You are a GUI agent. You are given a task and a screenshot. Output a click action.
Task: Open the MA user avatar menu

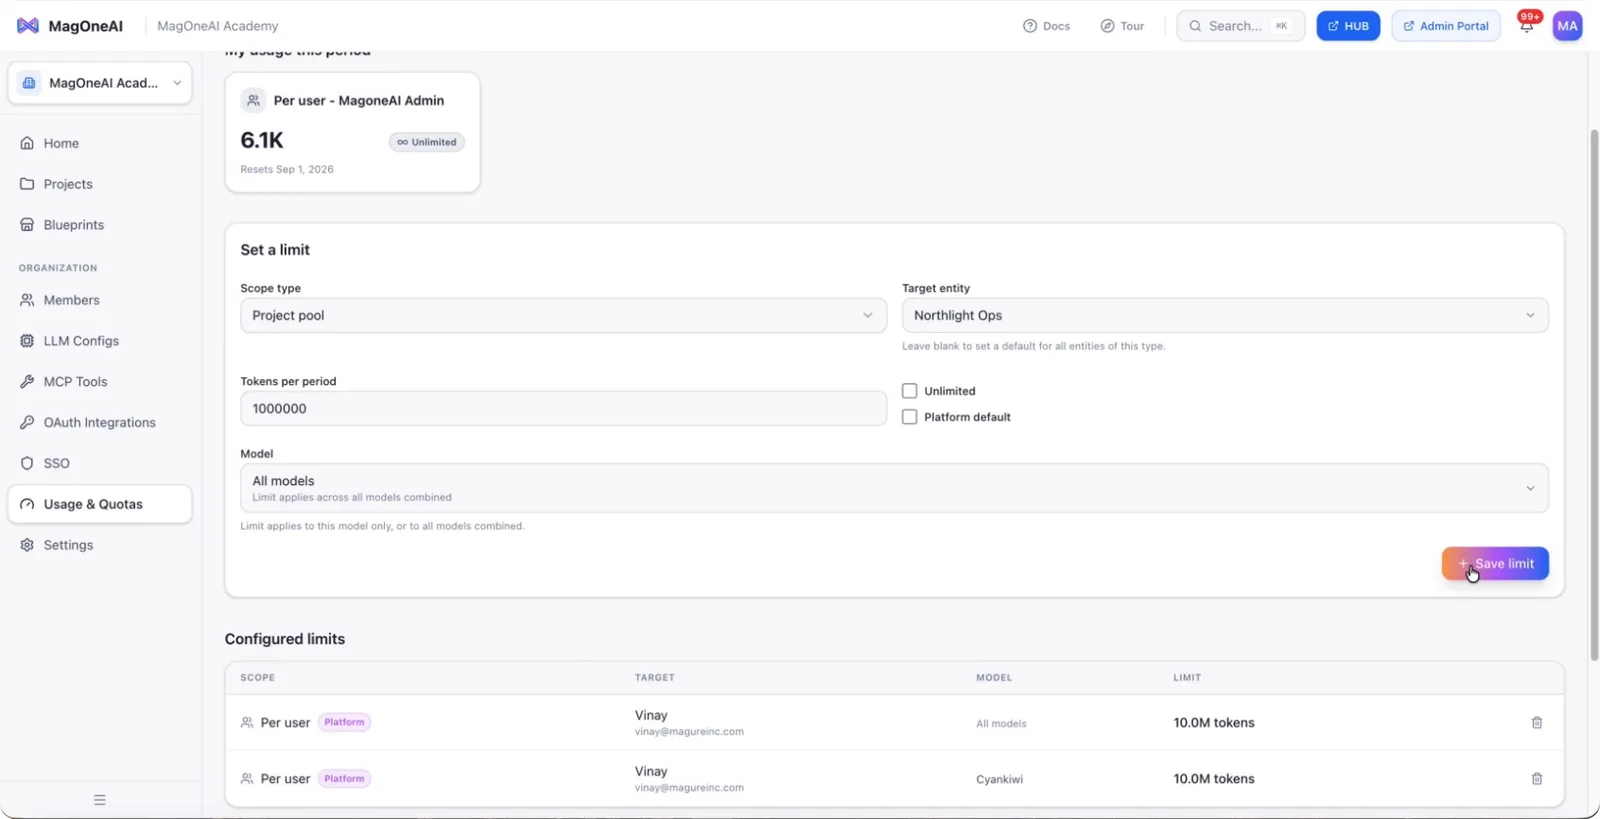[x=1567, y=26]
